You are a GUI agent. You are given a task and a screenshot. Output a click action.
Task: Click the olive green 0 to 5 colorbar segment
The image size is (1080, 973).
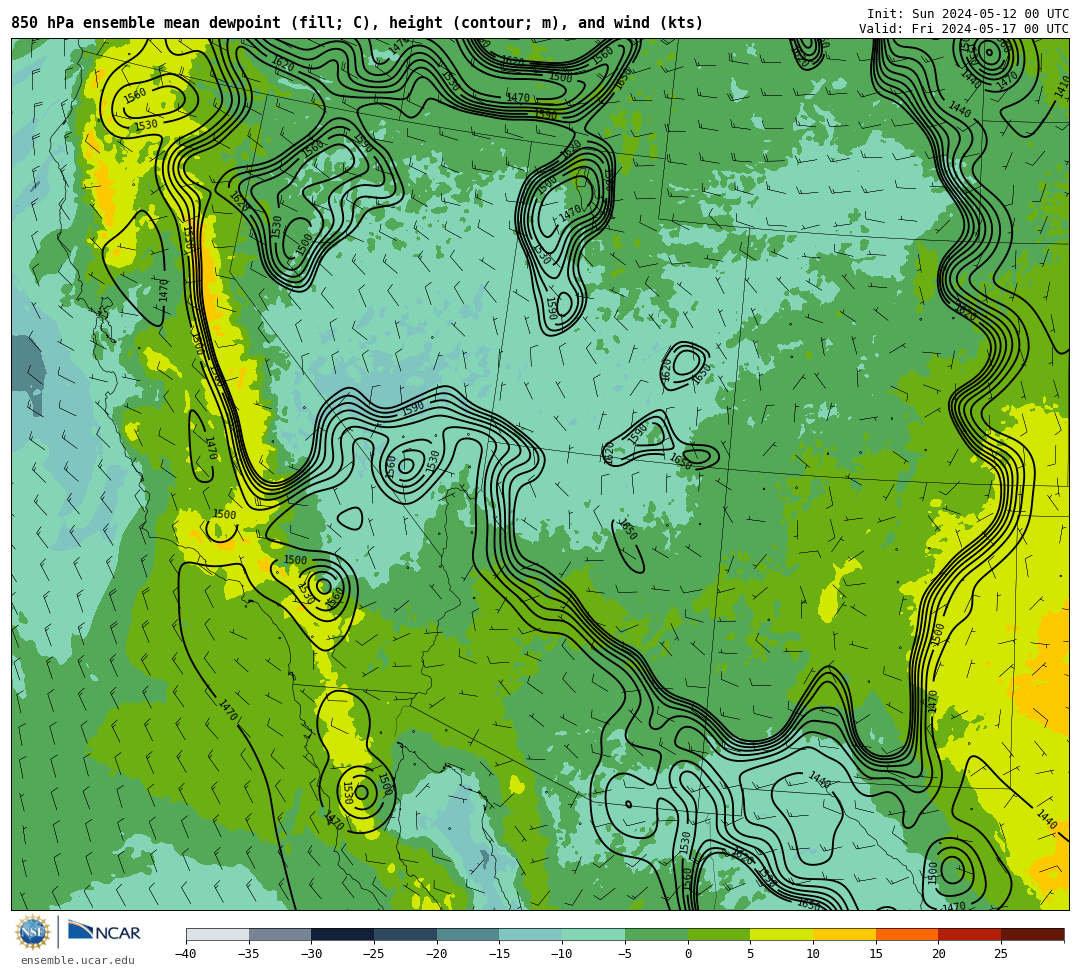719,934
